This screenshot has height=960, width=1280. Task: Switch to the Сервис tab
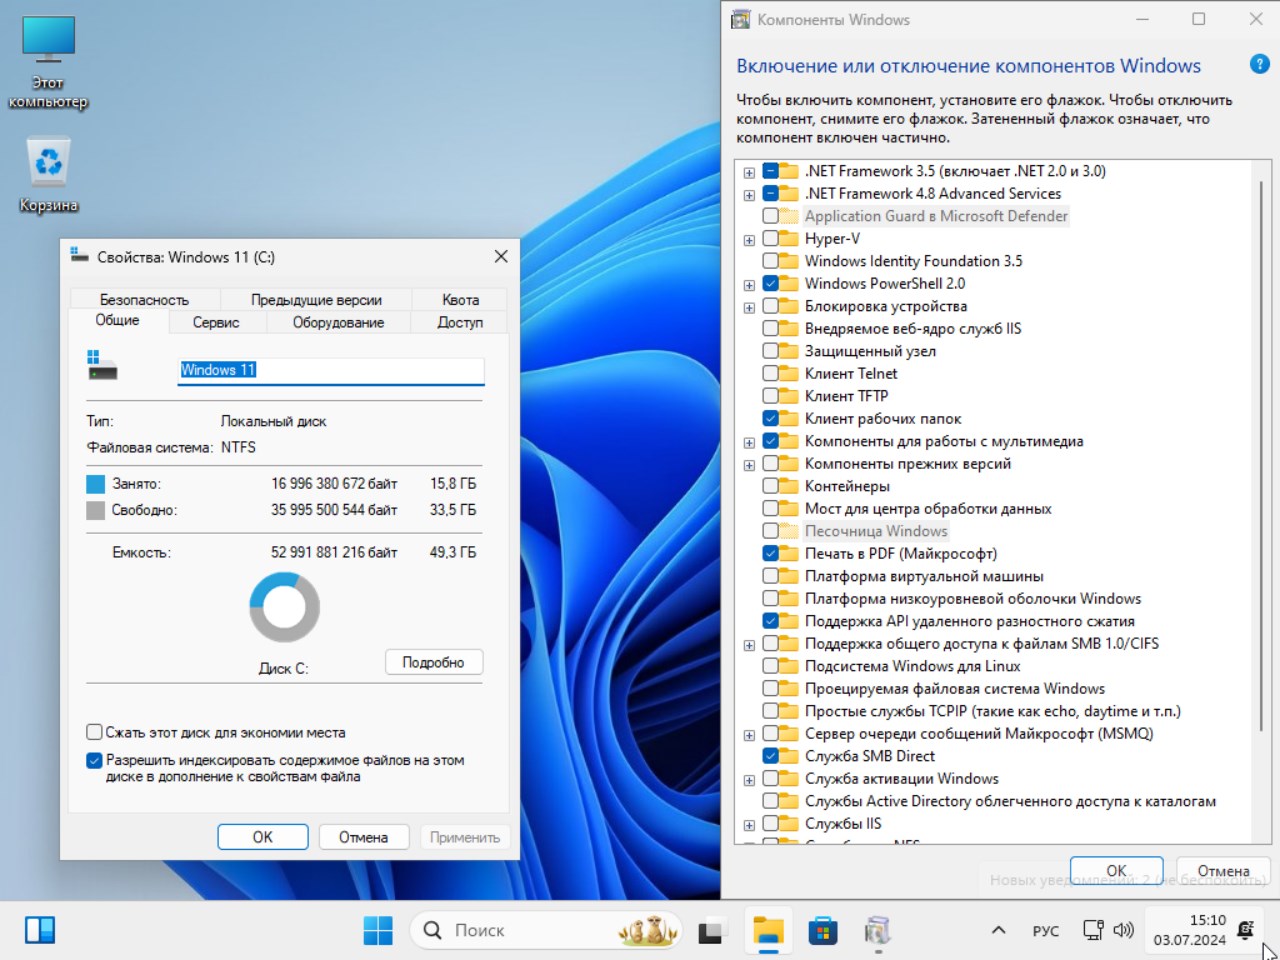coord(216,322)
